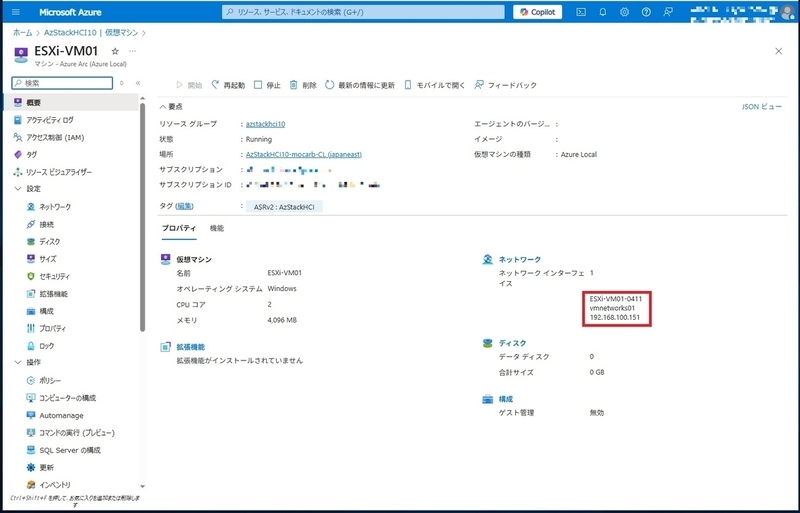800x513 pixels.
Task: Click the 停止 toolbar button
Action: tap(267, 85)
